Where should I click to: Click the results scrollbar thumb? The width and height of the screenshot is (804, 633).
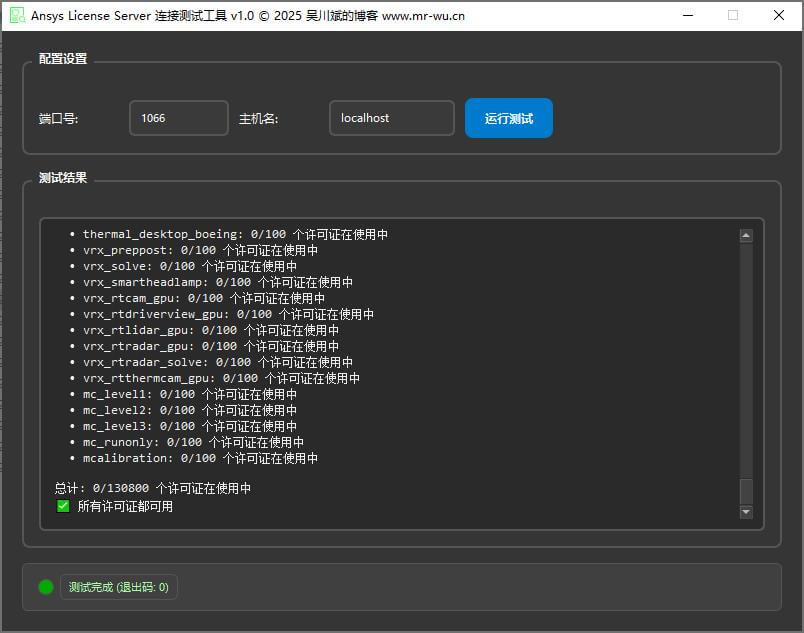tap(745, 491)
